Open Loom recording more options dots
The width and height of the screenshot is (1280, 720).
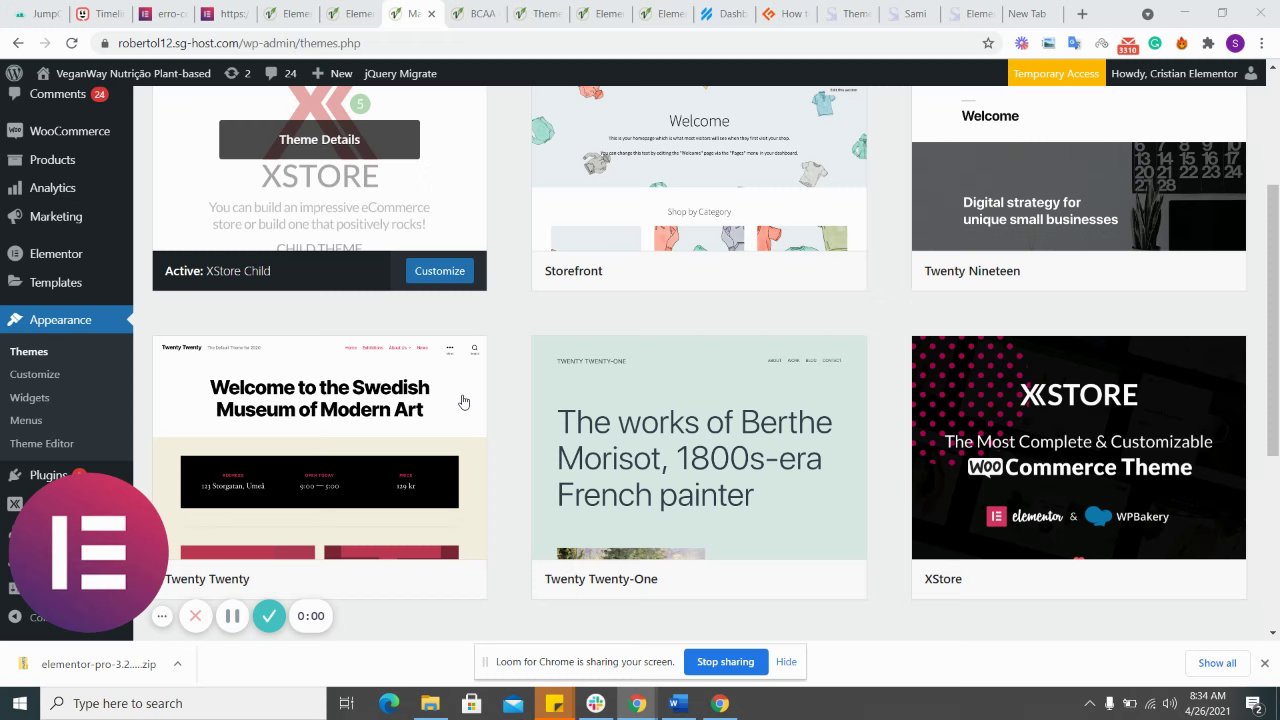(162, 616)
